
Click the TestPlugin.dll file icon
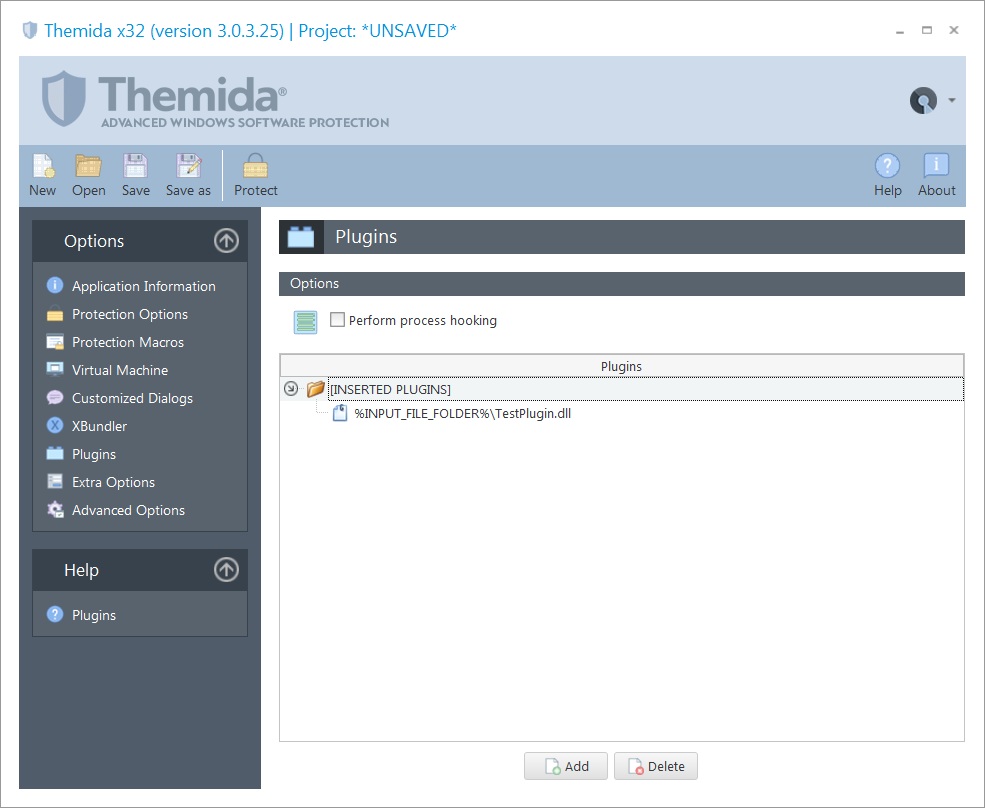tap(340, 413)
